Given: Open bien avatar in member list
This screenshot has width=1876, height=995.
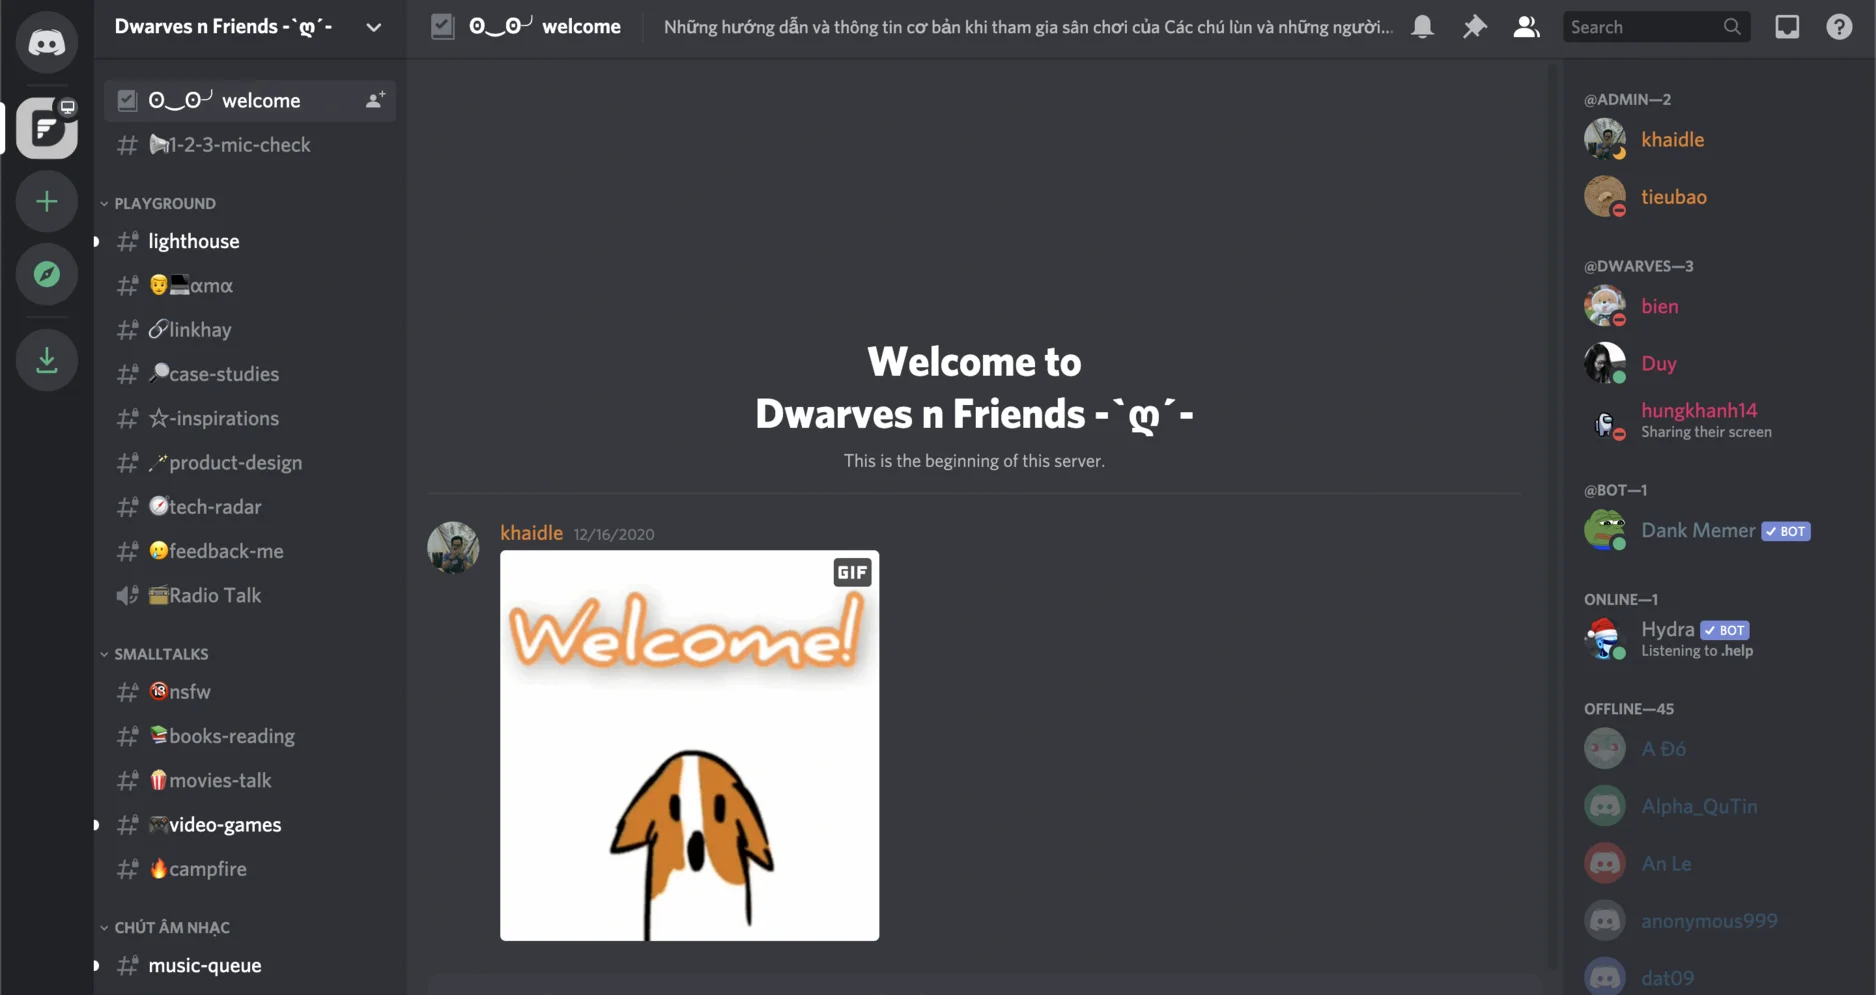Looking at the screenshot, I should 1605,306.
